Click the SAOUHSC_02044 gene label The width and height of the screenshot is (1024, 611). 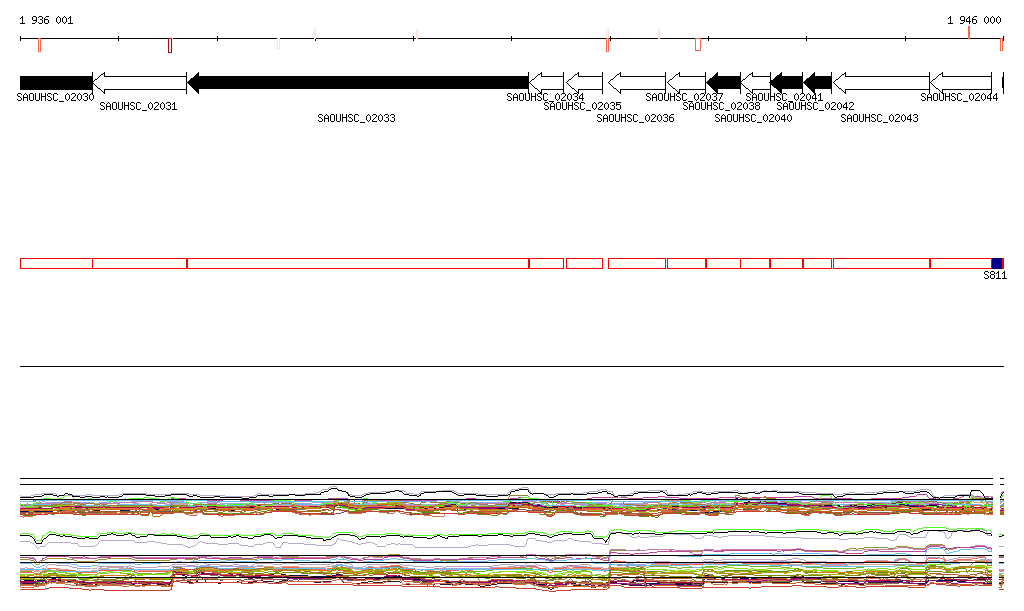coord(959,97)
